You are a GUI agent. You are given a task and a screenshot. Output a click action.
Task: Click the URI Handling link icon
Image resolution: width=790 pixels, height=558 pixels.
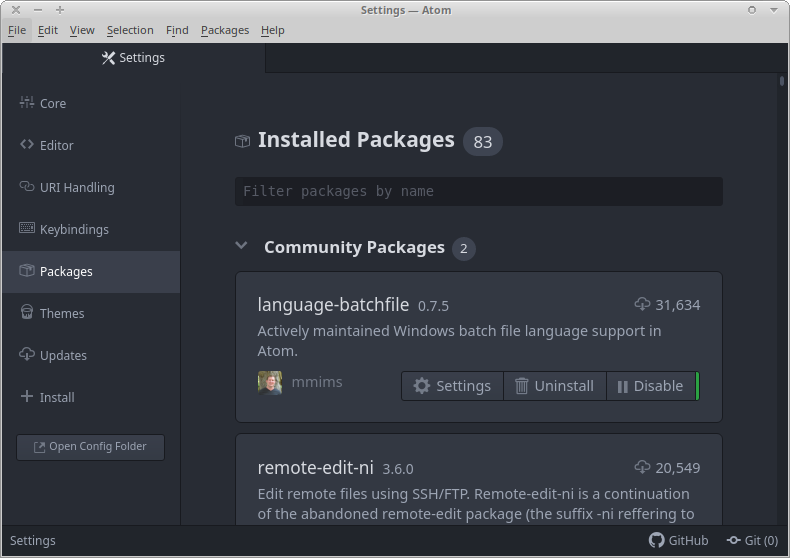27,187
